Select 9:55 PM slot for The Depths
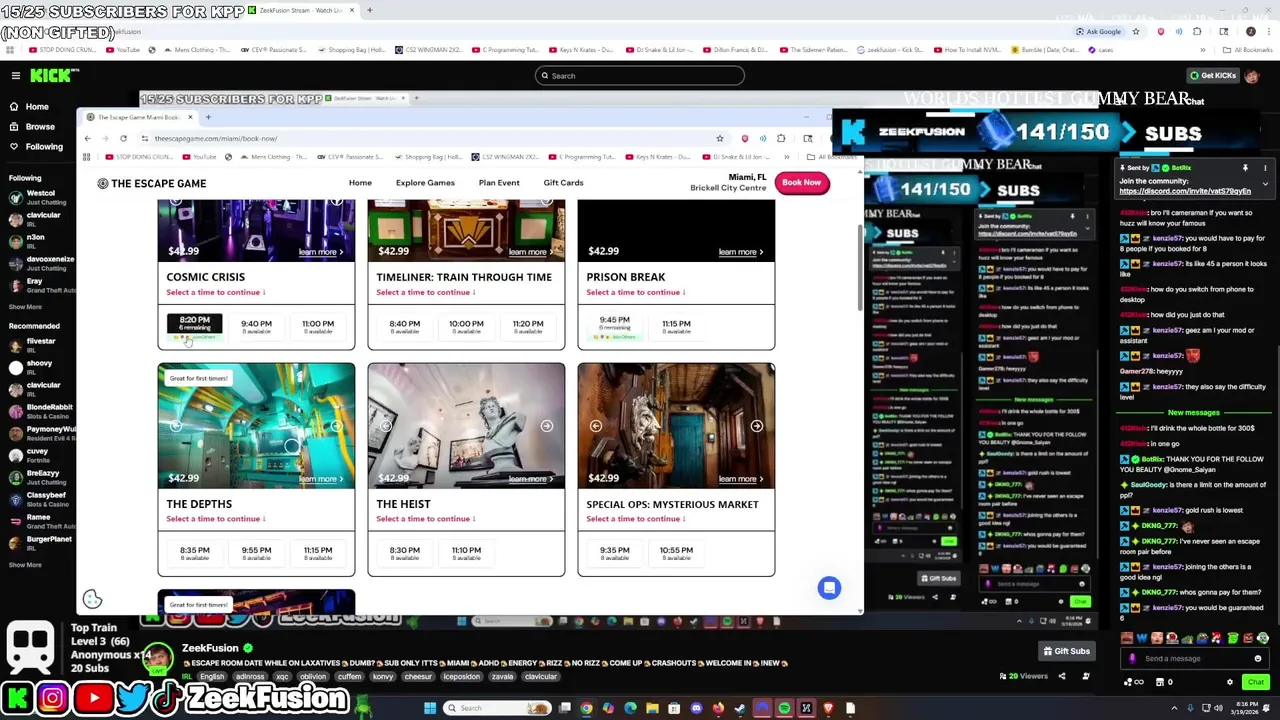The width and height of the screenshot is (1280, 720). [x=256, y=553]
